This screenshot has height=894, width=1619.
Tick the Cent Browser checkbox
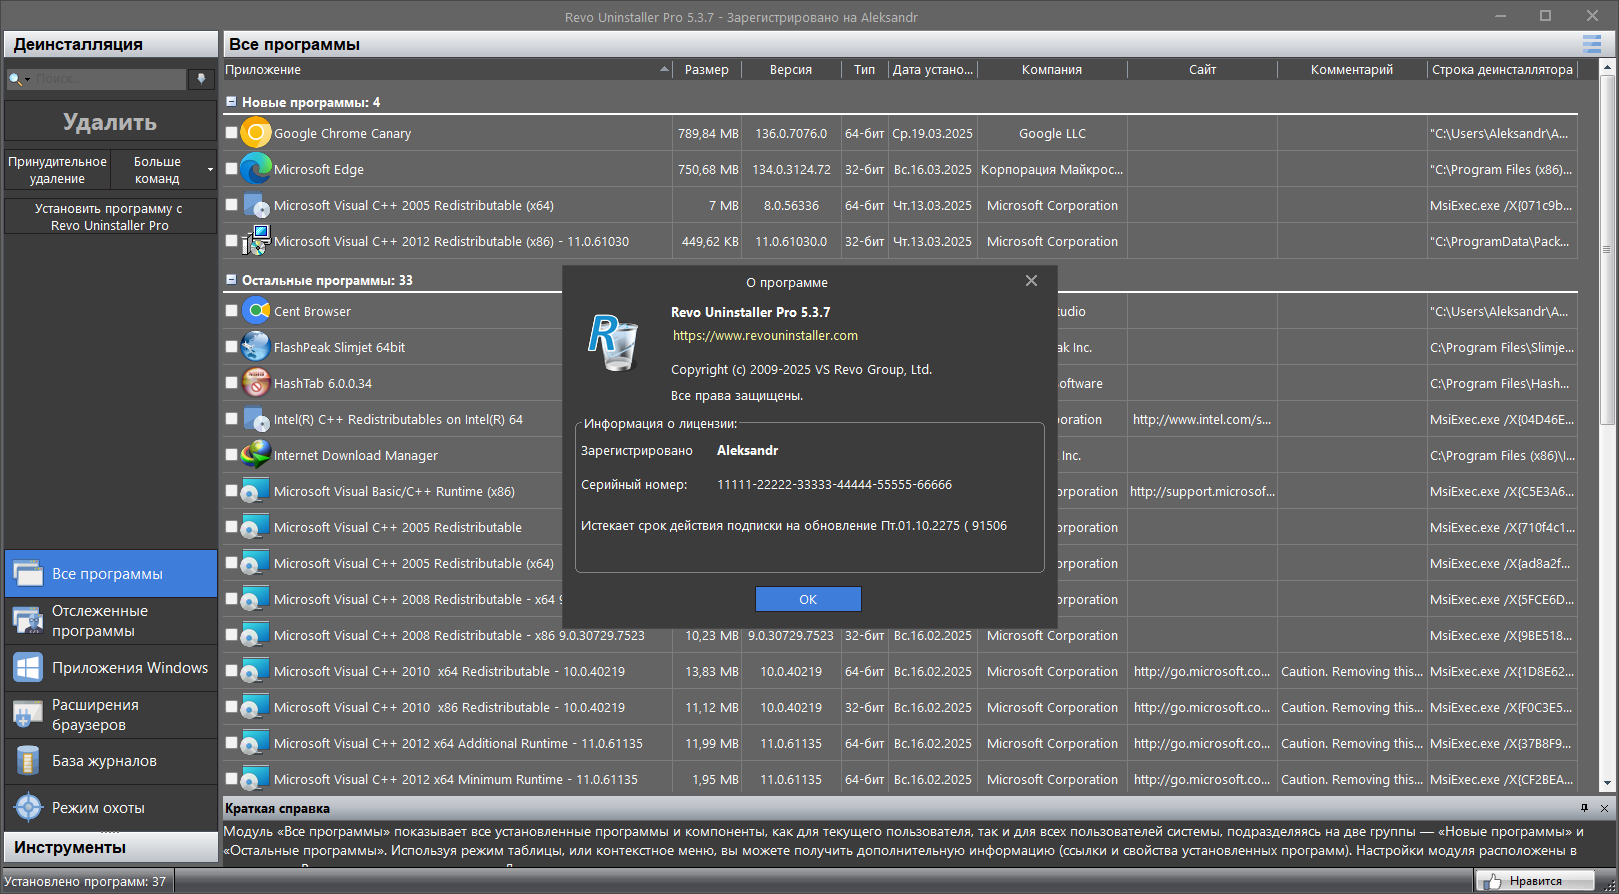(x=232, y=311)
